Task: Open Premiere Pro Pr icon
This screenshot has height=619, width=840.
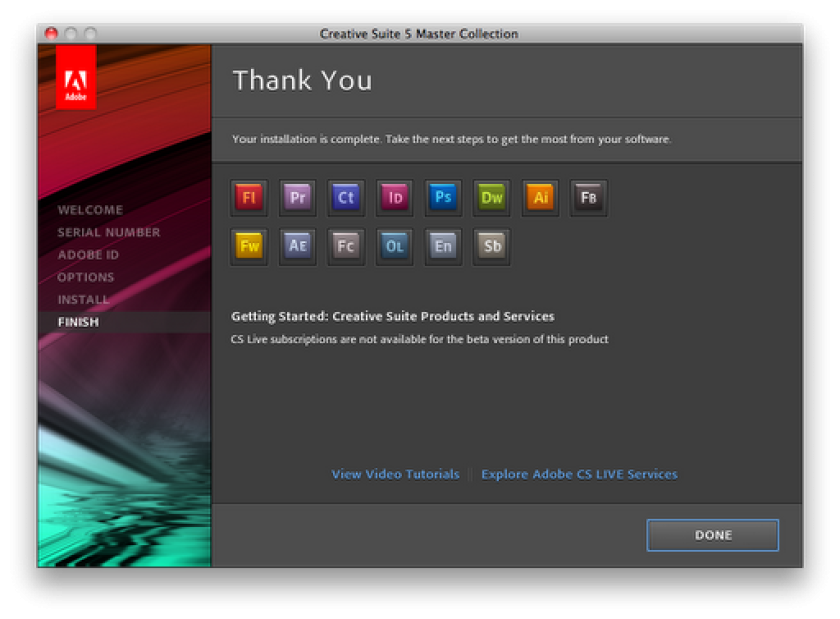Action: click(297, 198)
